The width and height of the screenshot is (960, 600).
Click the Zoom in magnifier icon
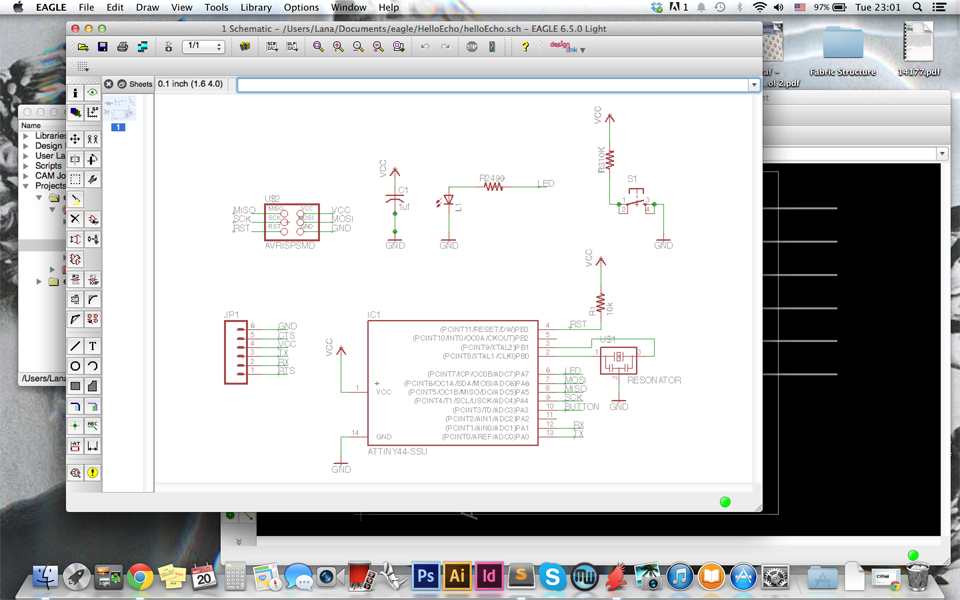click(338, 47)
